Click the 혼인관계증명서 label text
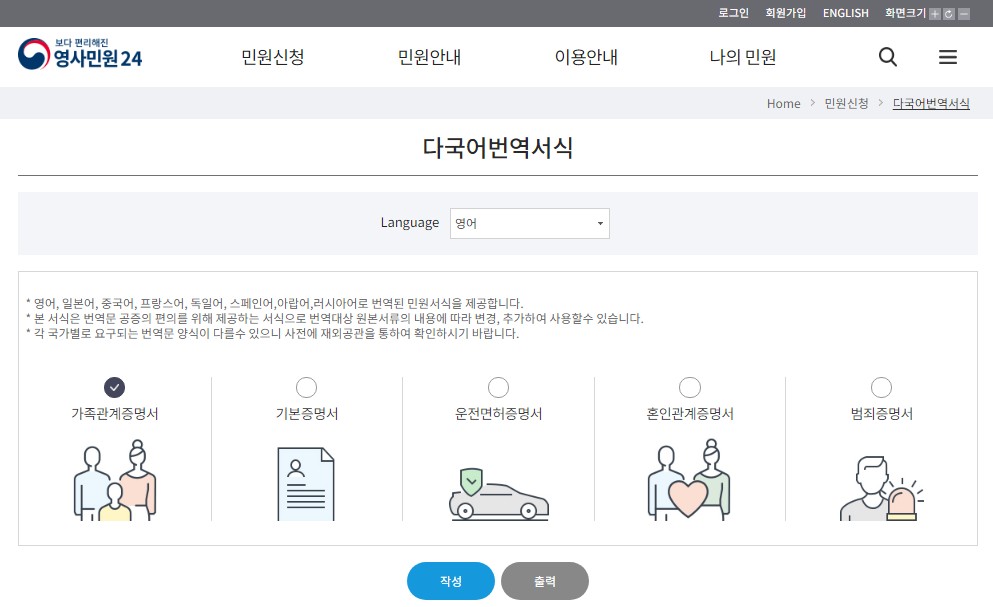This screenshot has width=993, height=607. [690, 414]
